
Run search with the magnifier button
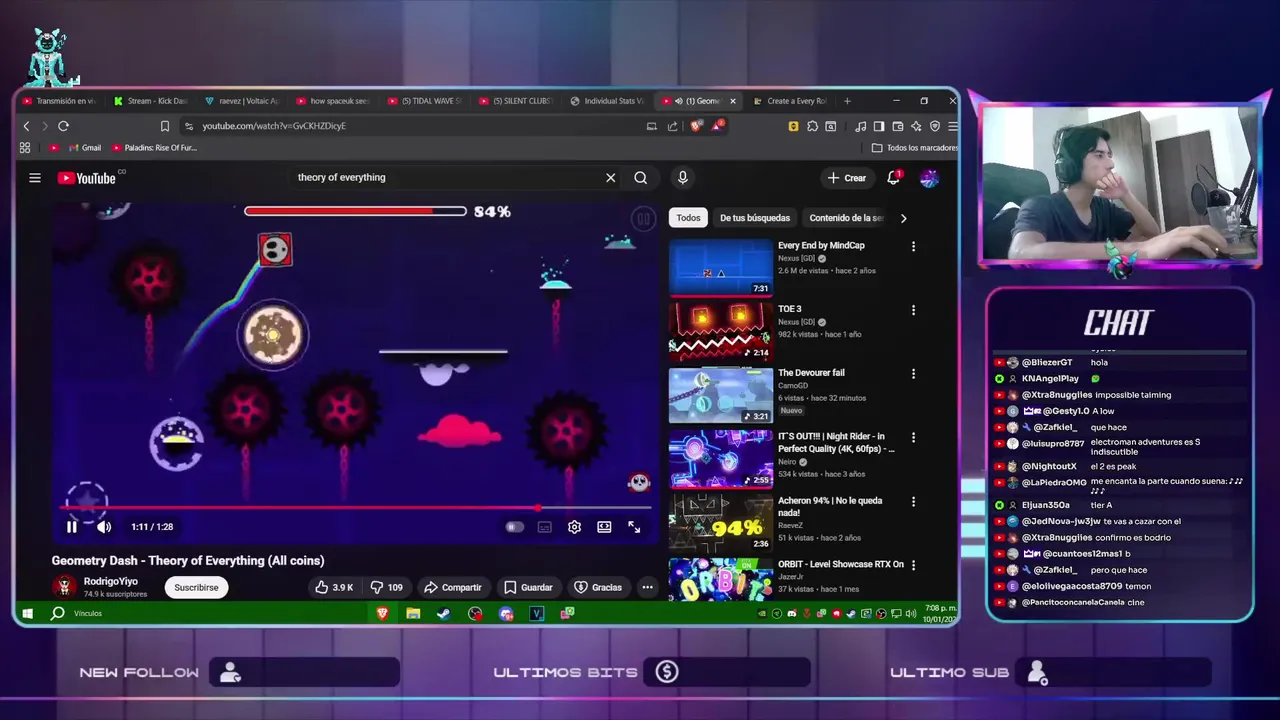coord(641,178)
